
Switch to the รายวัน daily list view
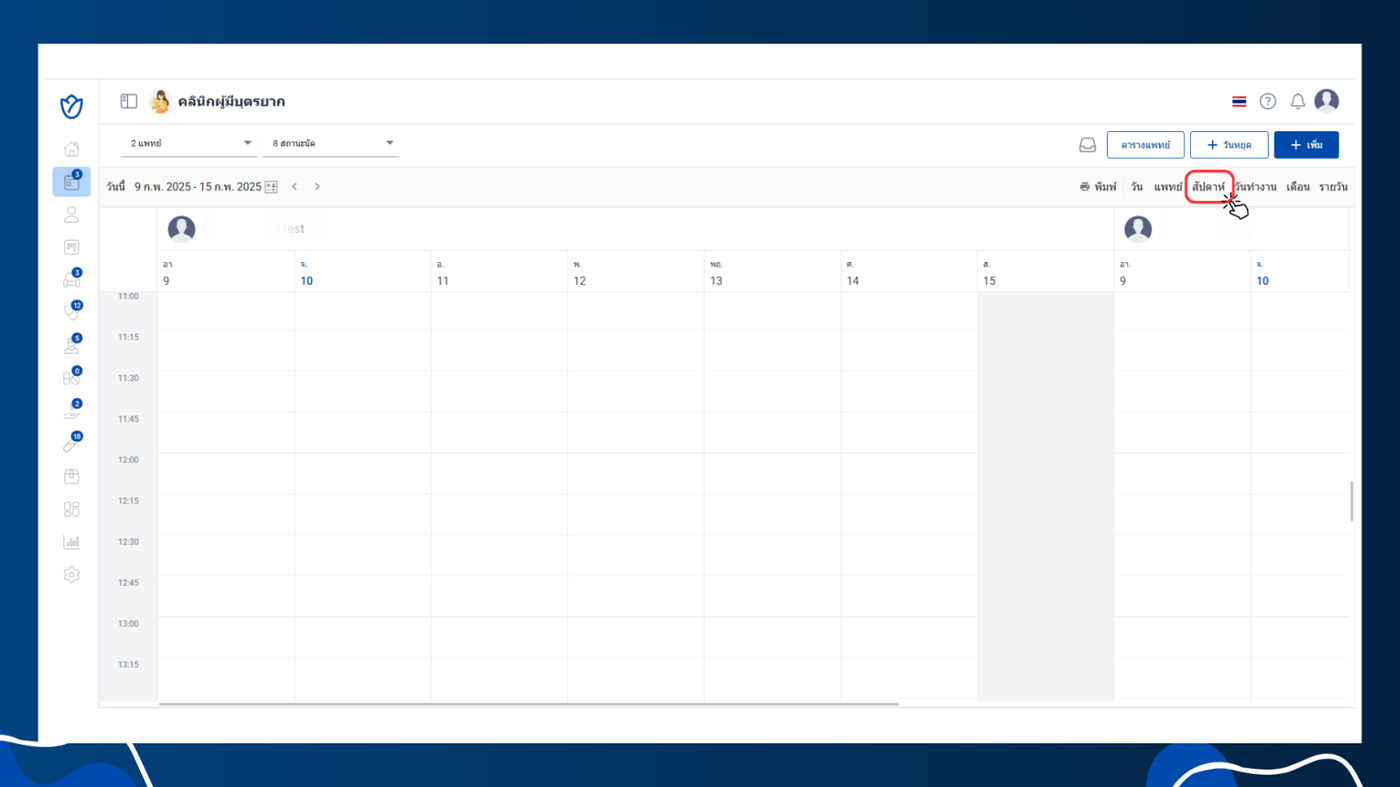1333,187
